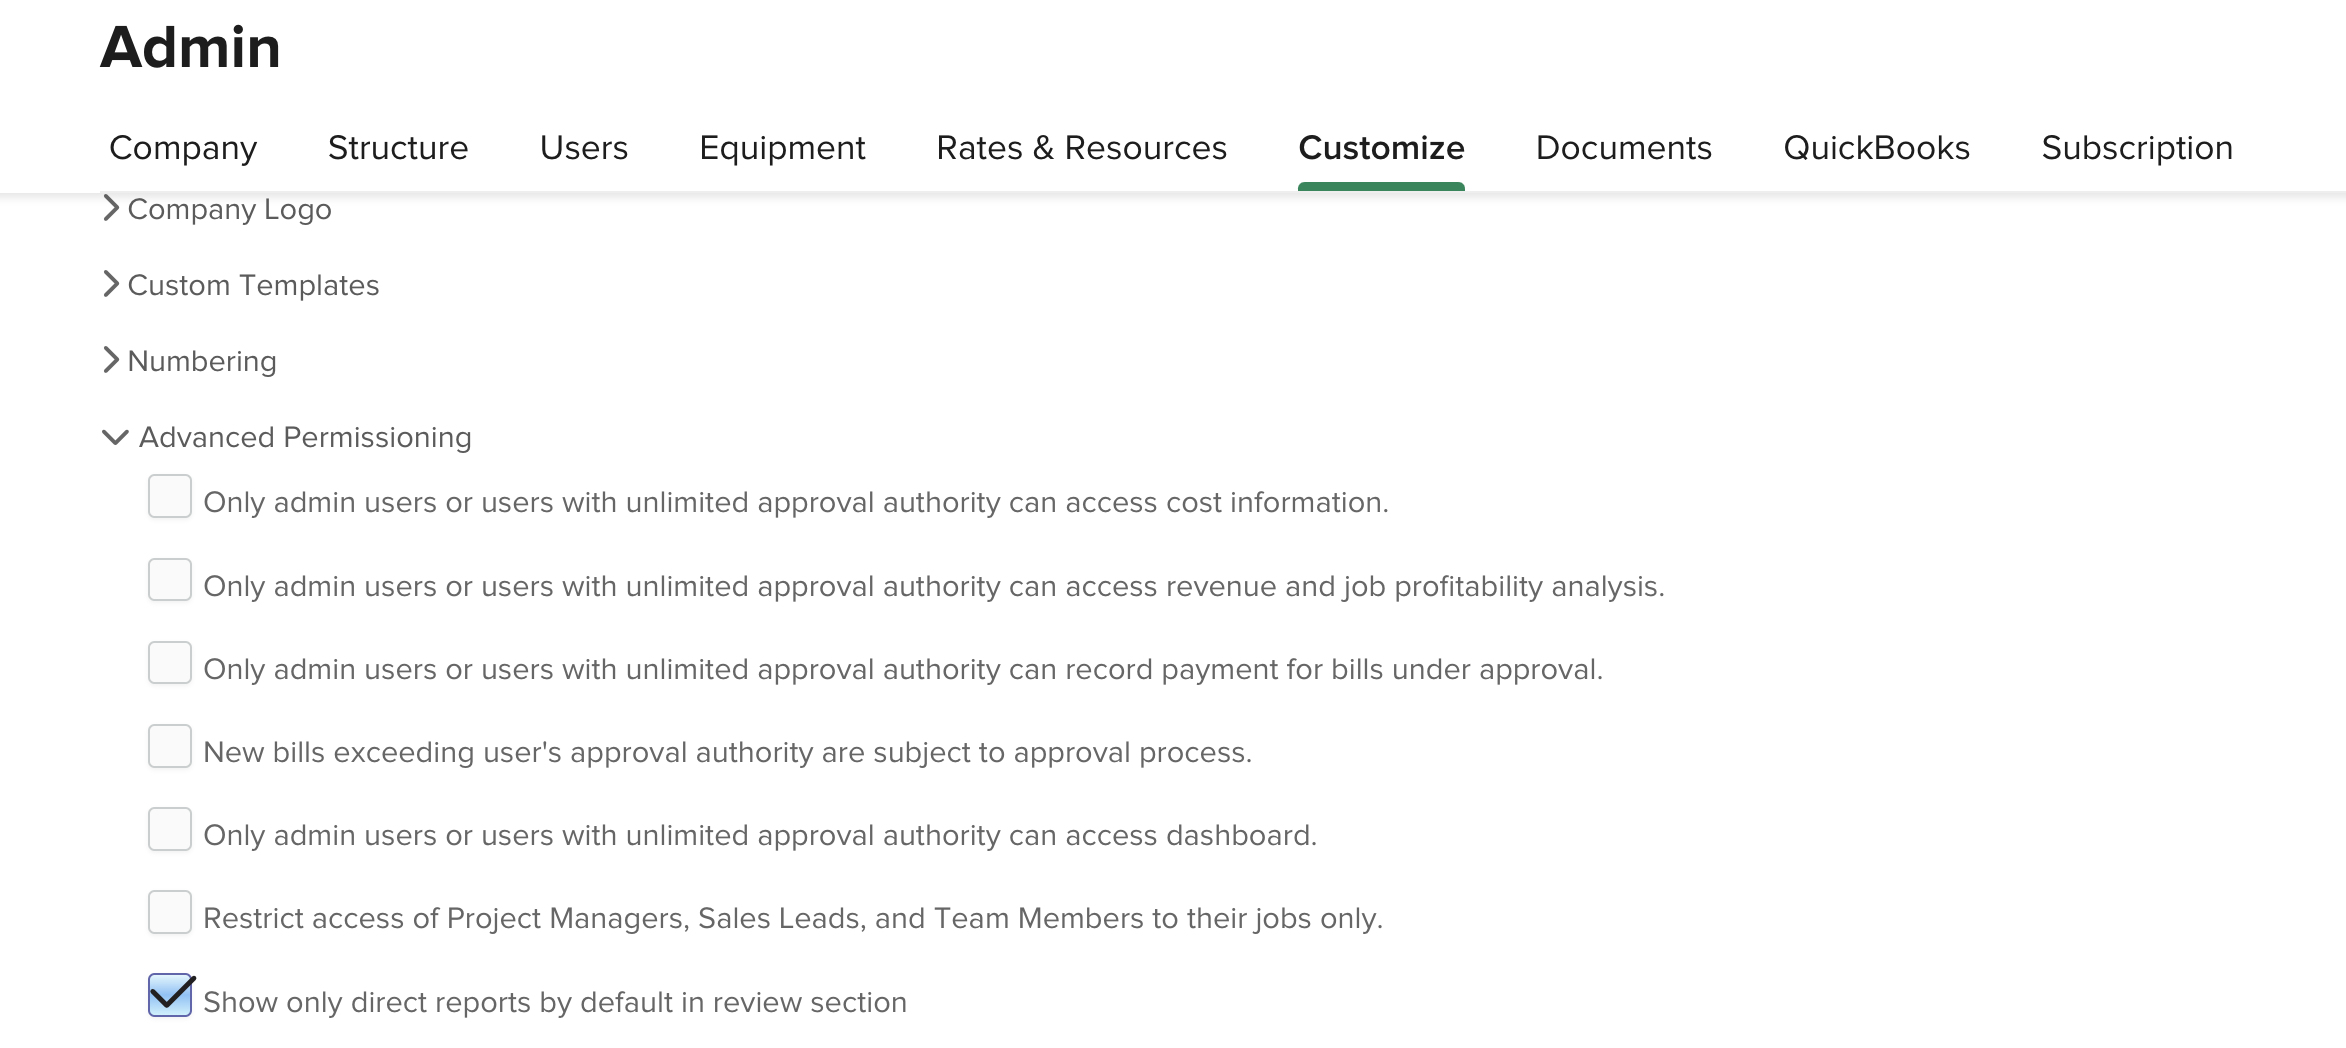The image size is (2346, 1048).
Task: Click the Customize tab
Action: 1381,148
